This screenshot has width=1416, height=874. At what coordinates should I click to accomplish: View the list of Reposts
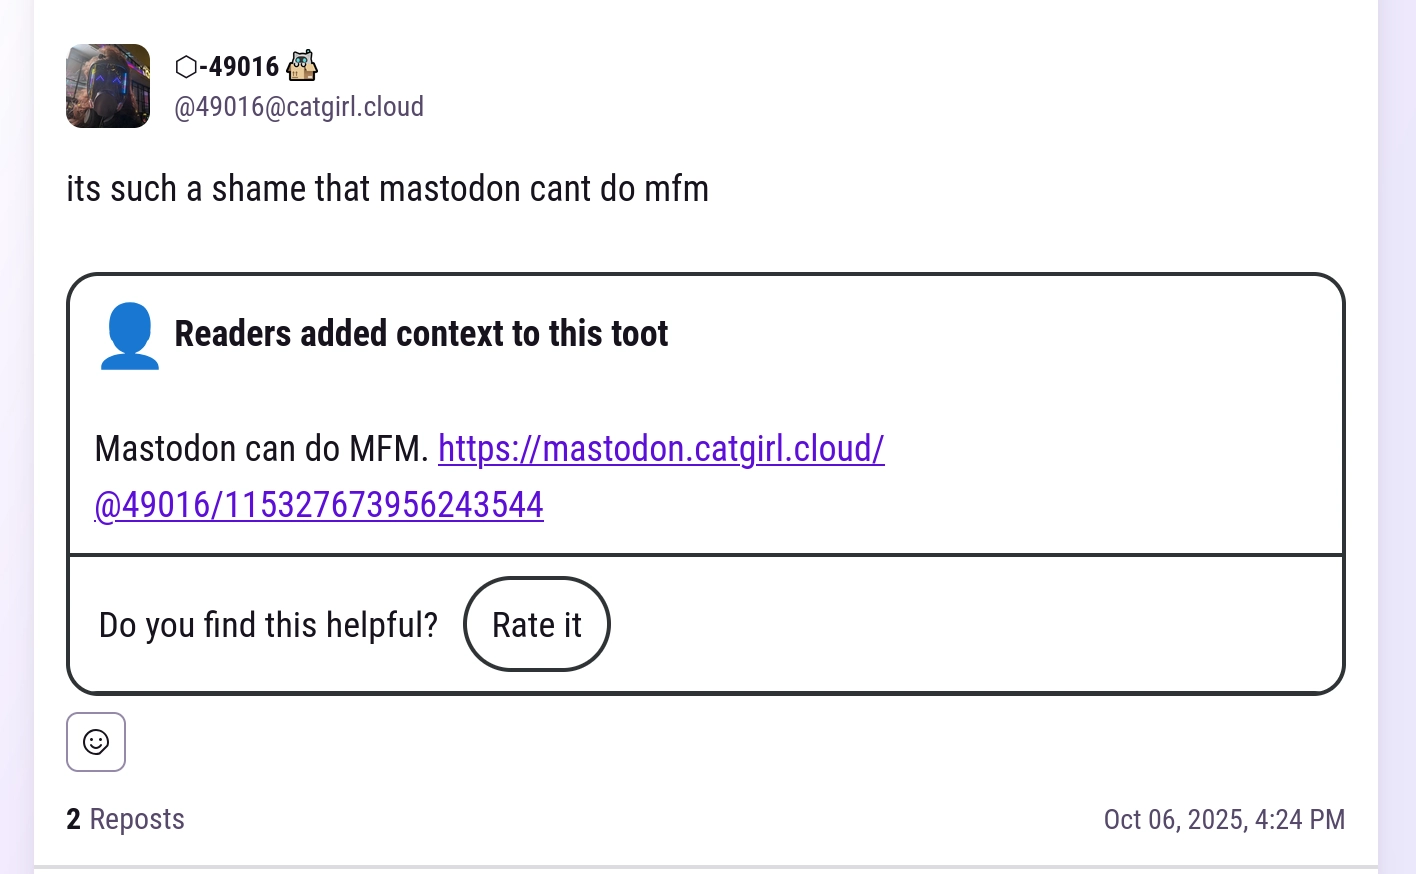point(137,819)
